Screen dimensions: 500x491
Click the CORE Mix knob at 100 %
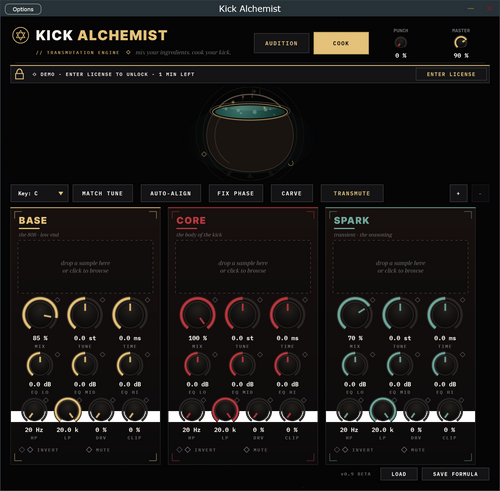click(x=198, y=314)
